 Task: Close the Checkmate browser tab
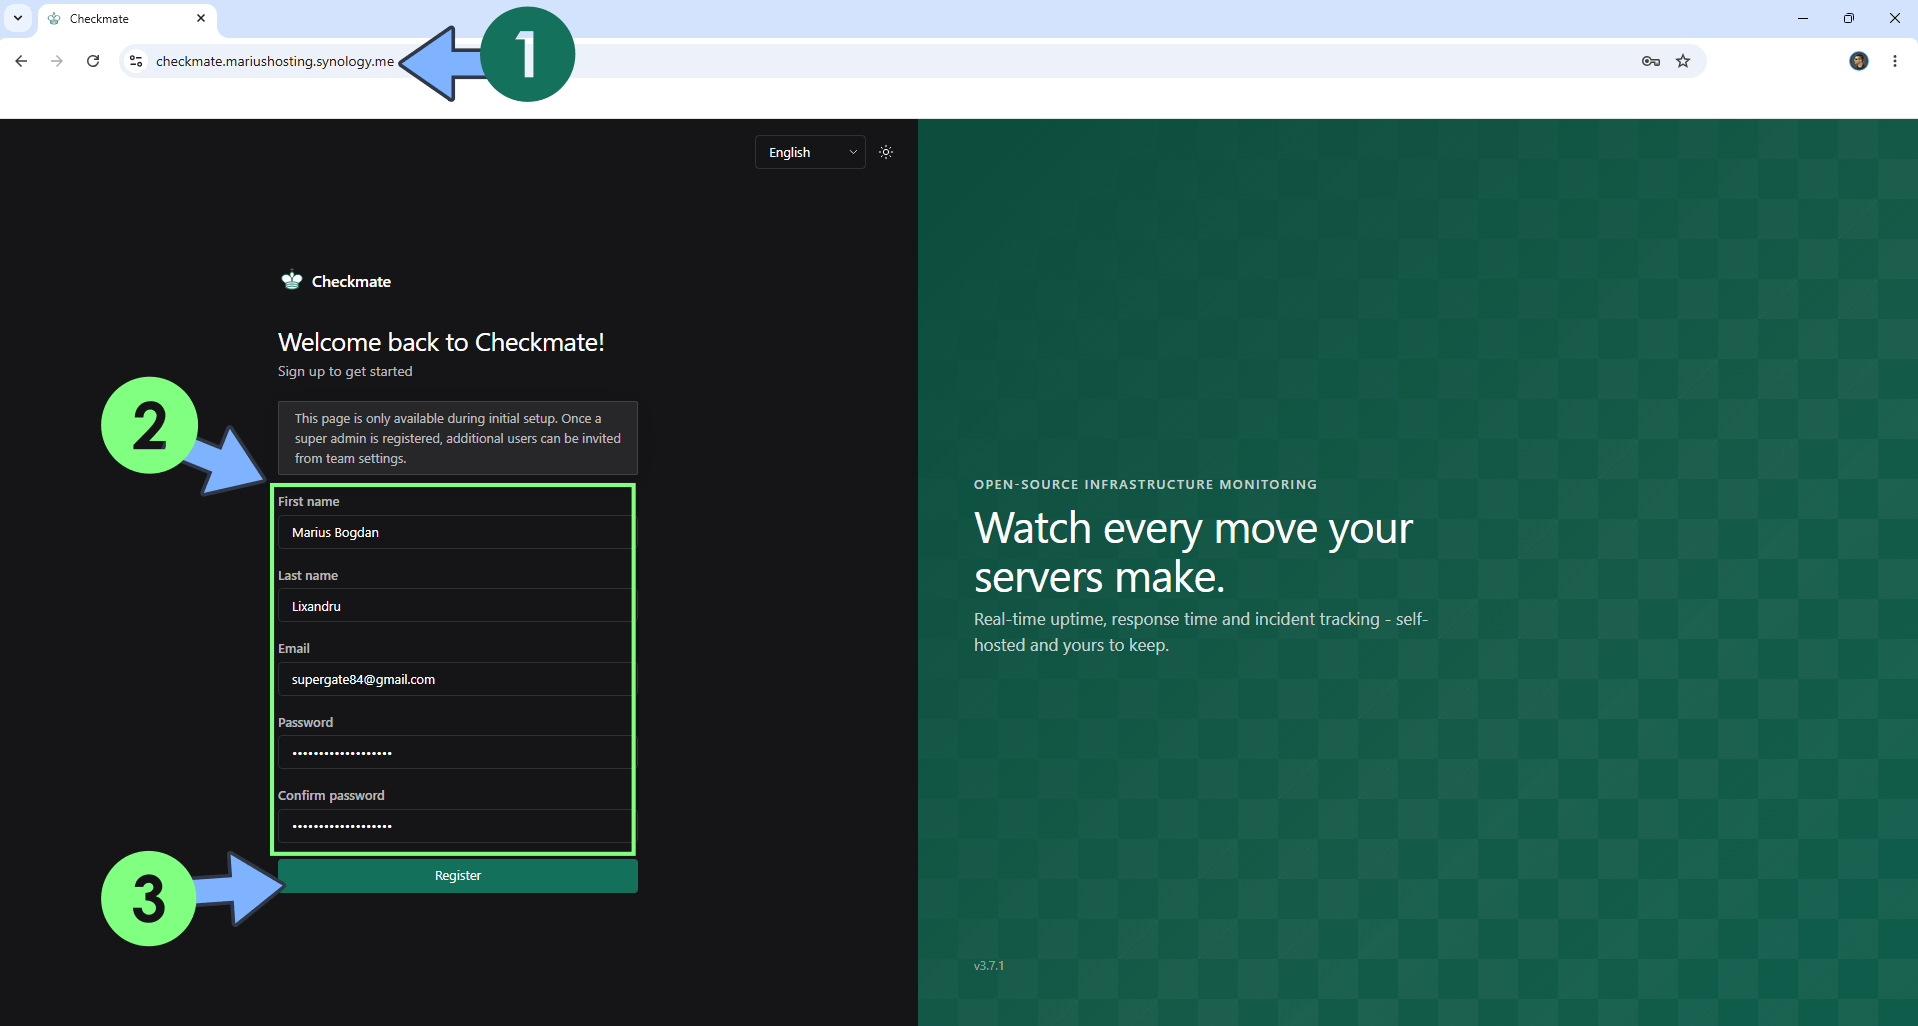pos(201,18)
